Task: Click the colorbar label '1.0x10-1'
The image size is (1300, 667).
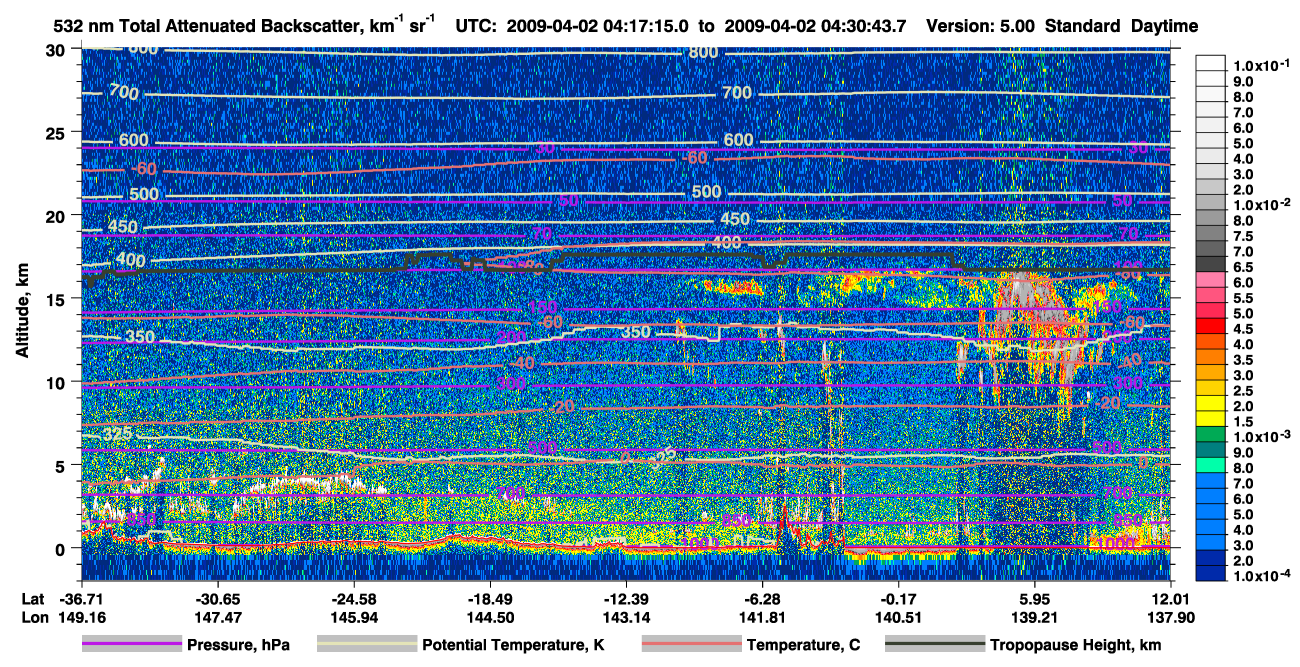Action: (1260, 66)
